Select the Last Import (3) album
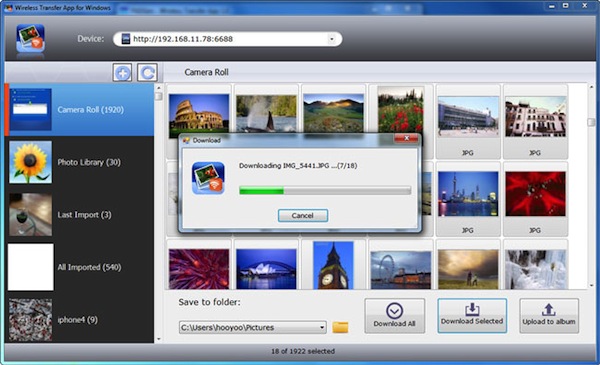This screenshot has width=600, height=365. (x=80, y=215)
